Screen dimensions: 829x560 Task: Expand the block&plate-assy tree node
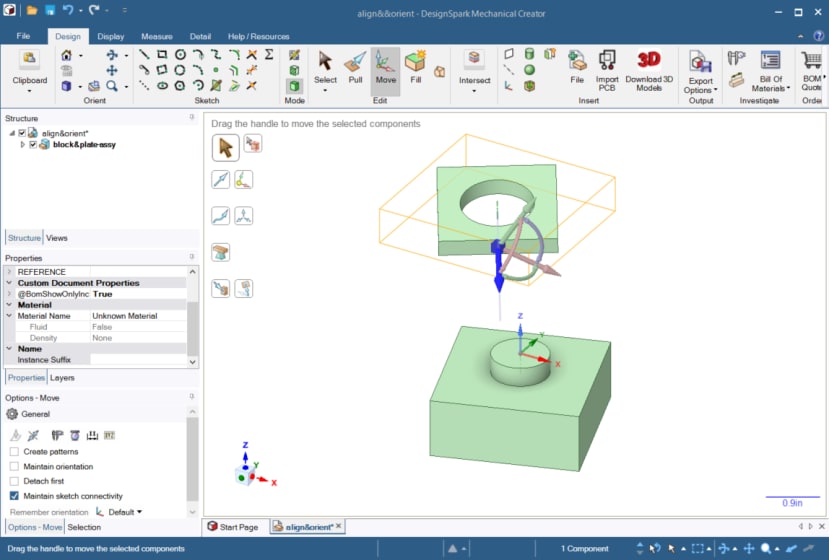(x=22, y=144)
